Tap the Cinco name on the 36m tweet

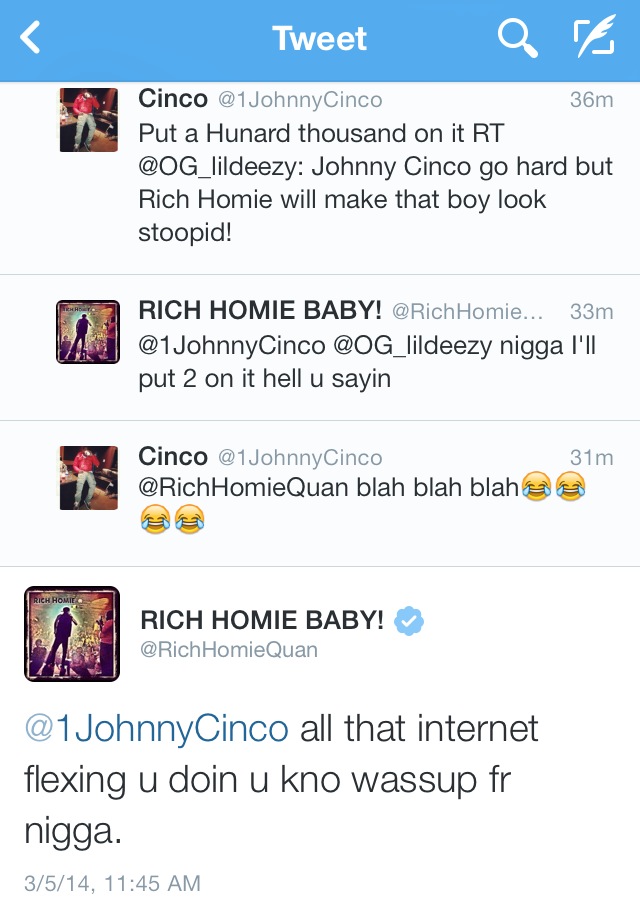pyautogui.click(x=173, y=99)
